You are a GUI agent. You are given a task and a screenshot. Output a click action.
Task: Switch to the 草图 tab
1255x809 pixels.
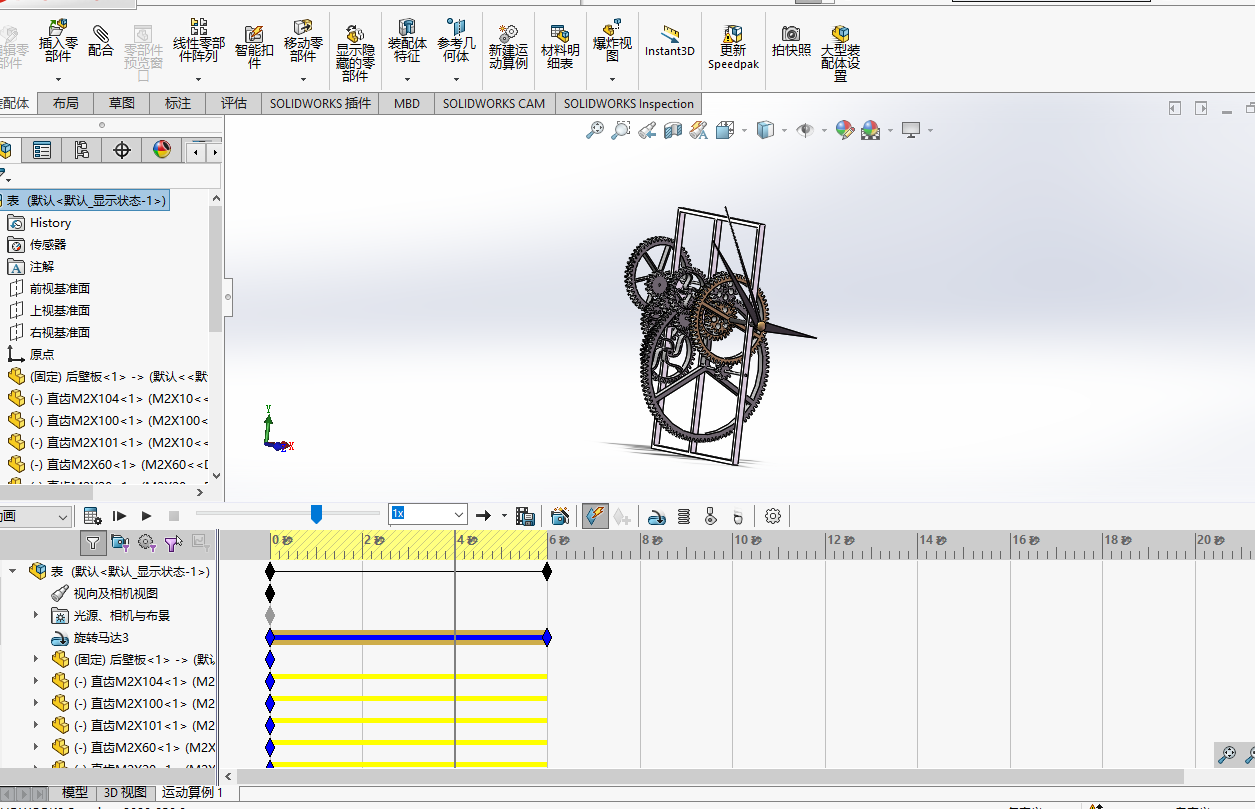(x=122, y=103)
